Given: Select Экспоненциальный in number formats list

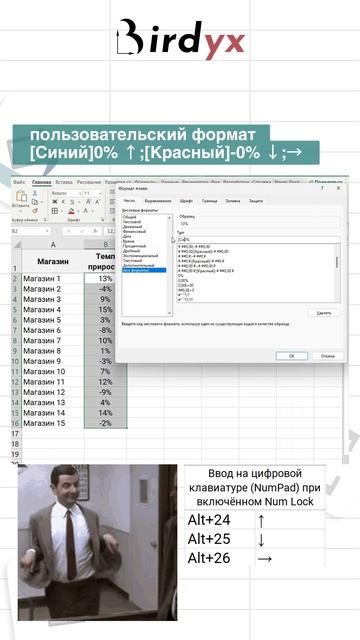Looking at the screenshot, I should click(x=139, y=256).
